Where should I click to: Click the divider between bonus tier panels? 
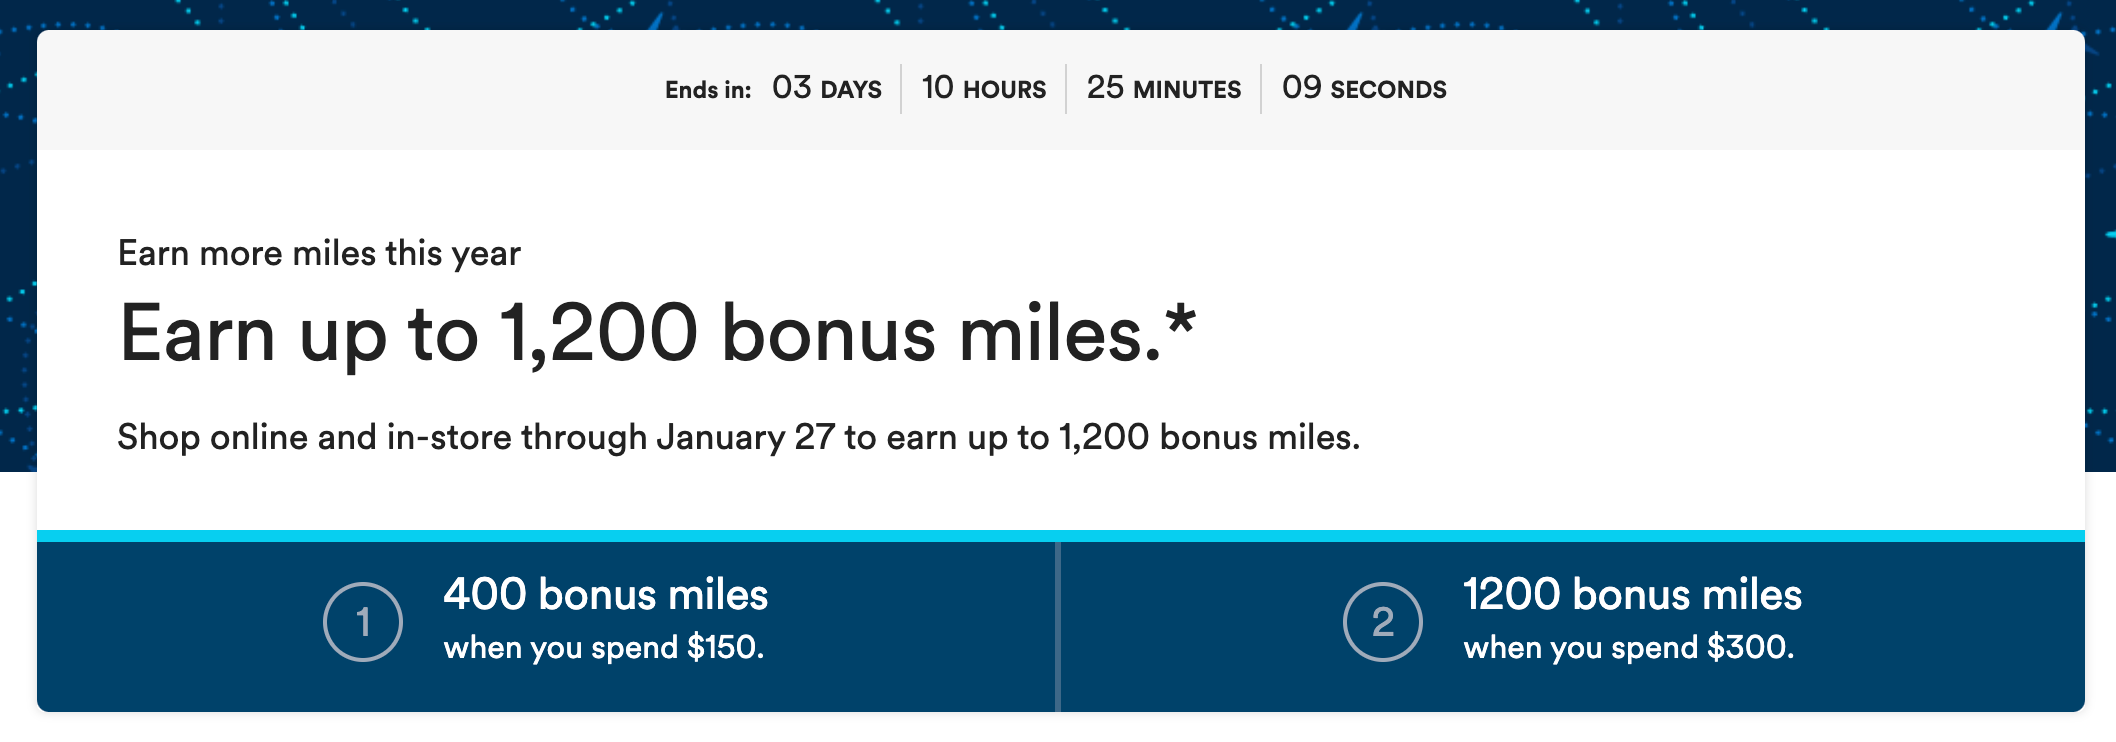pos(1057,627)
